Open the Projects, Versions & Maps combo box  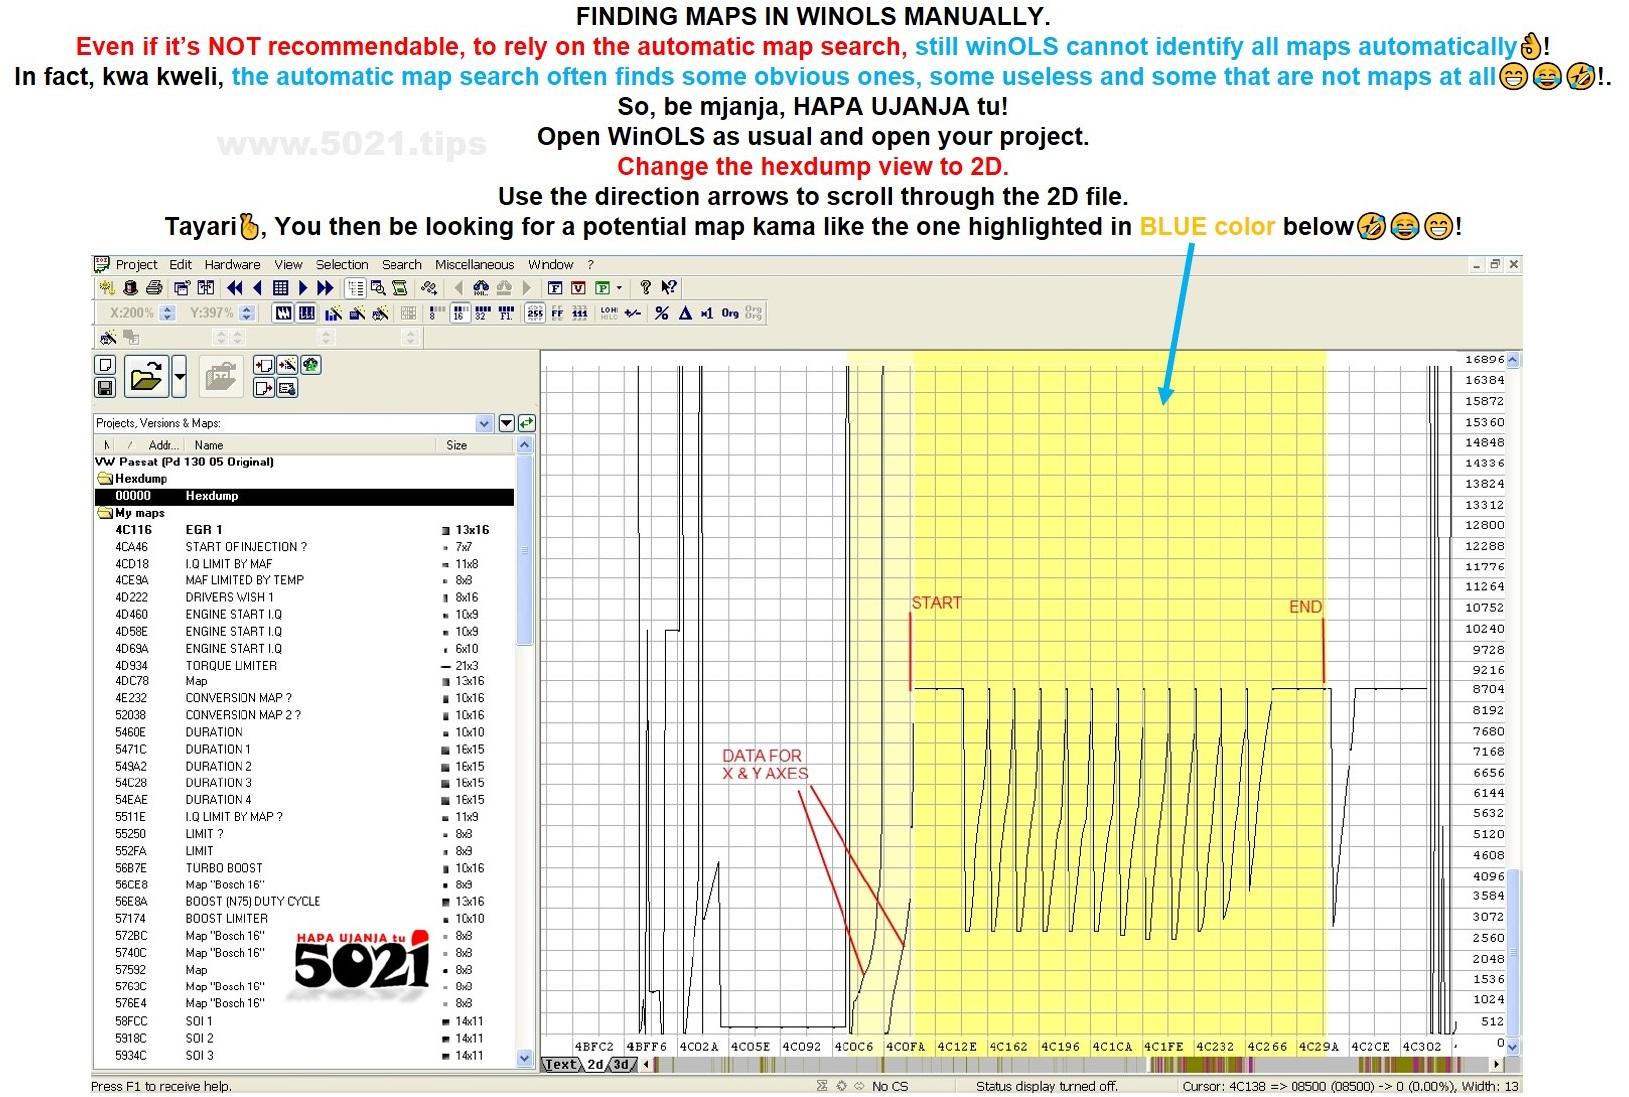293,423
